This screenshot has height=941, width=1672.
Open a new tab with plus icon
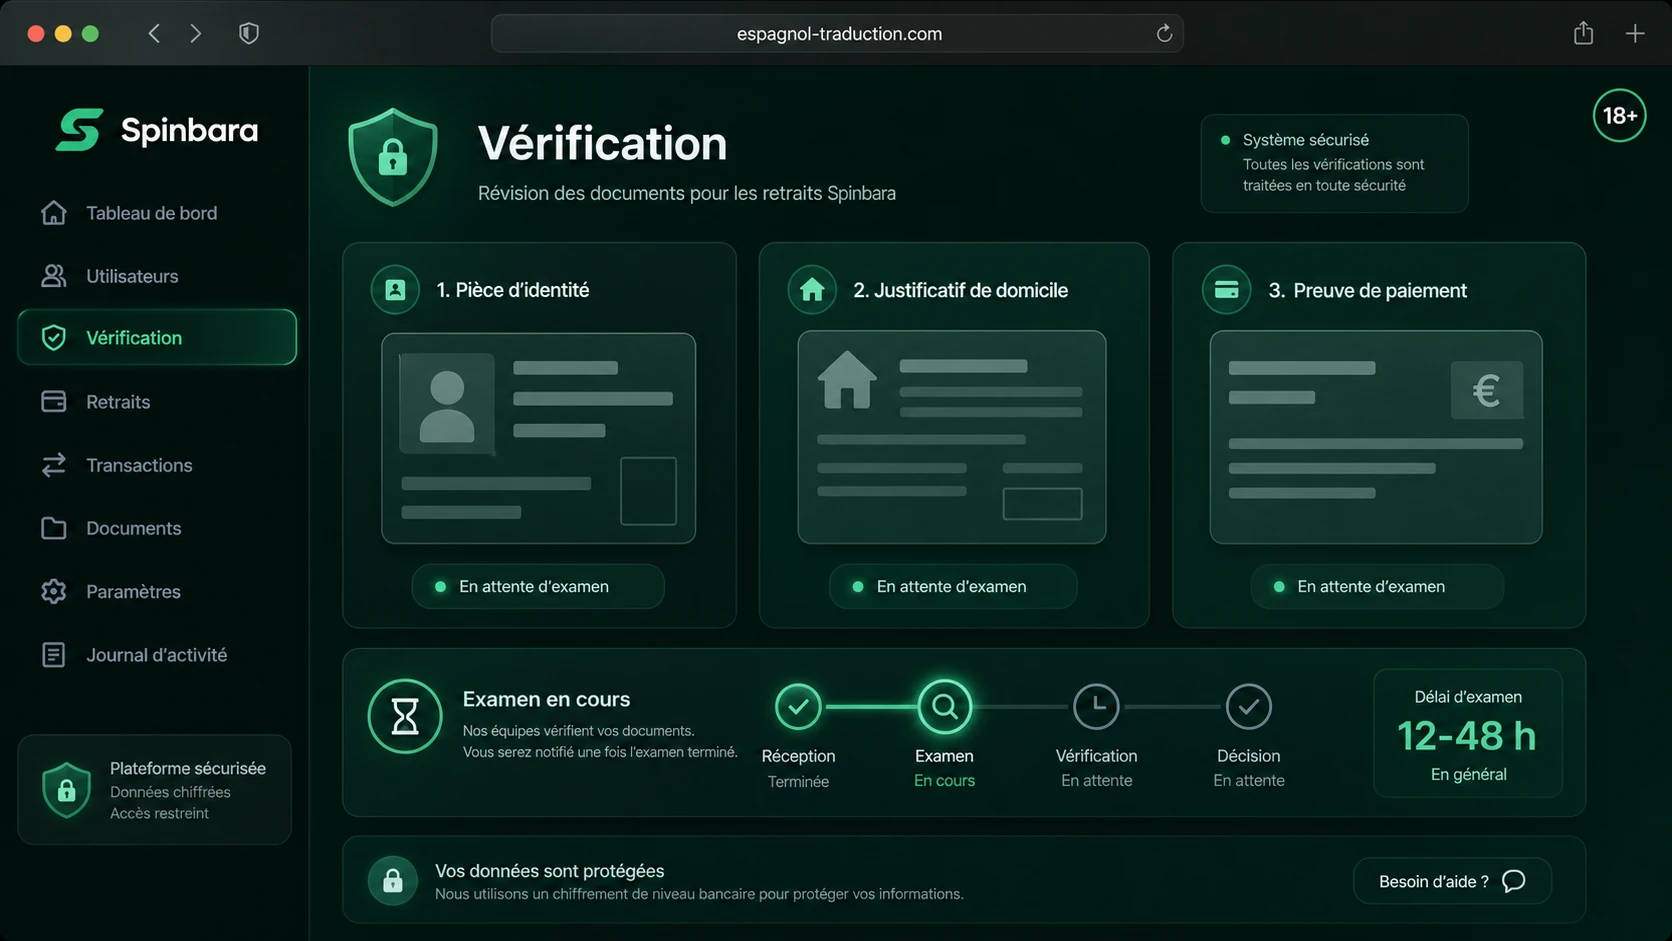[1635, 33]
